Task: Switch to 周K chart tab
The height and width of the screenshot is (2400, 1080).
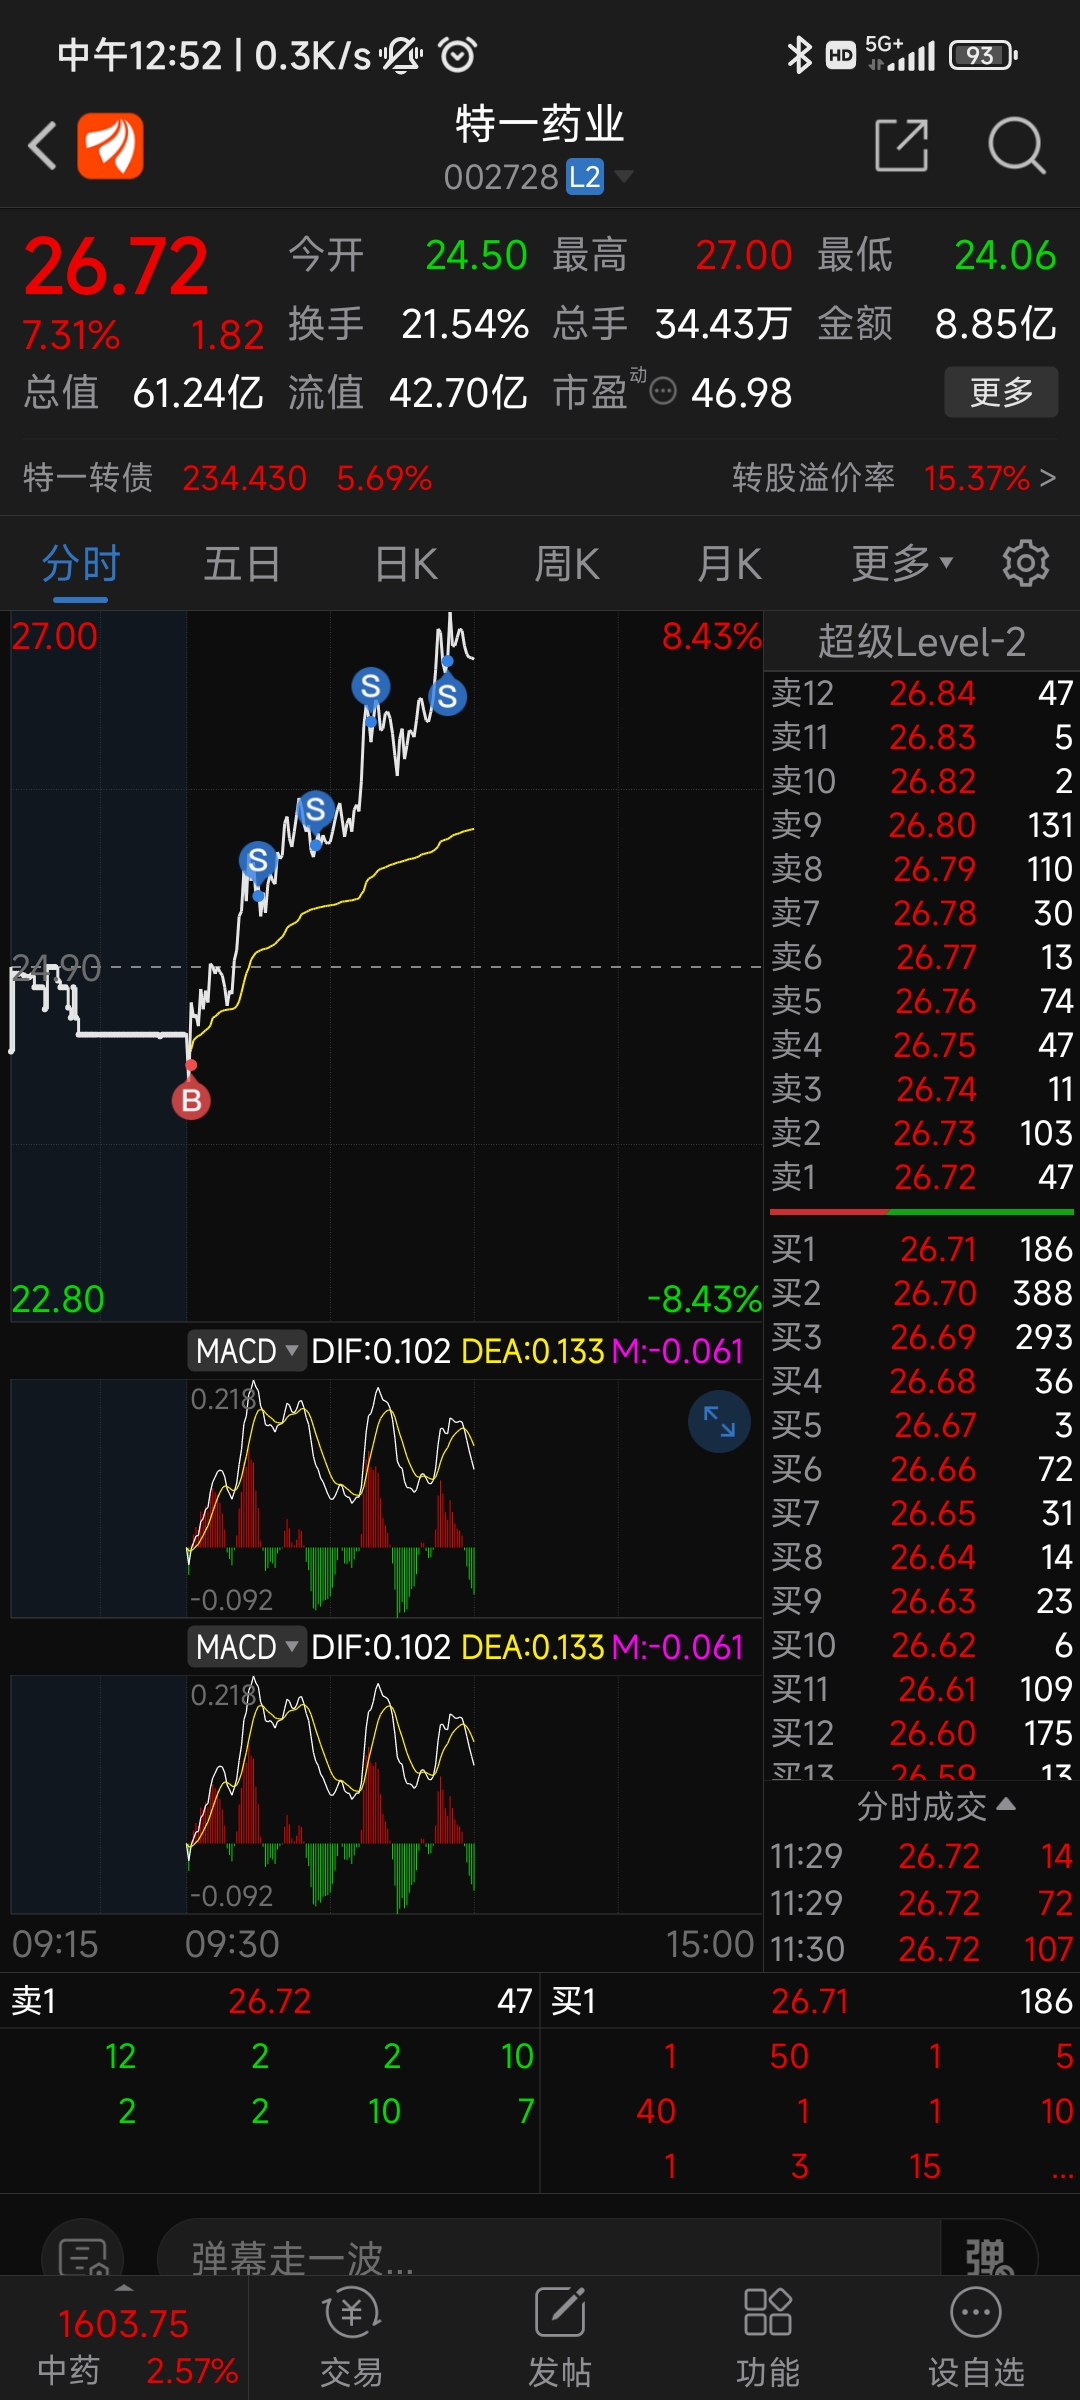Action: [567, 565]
